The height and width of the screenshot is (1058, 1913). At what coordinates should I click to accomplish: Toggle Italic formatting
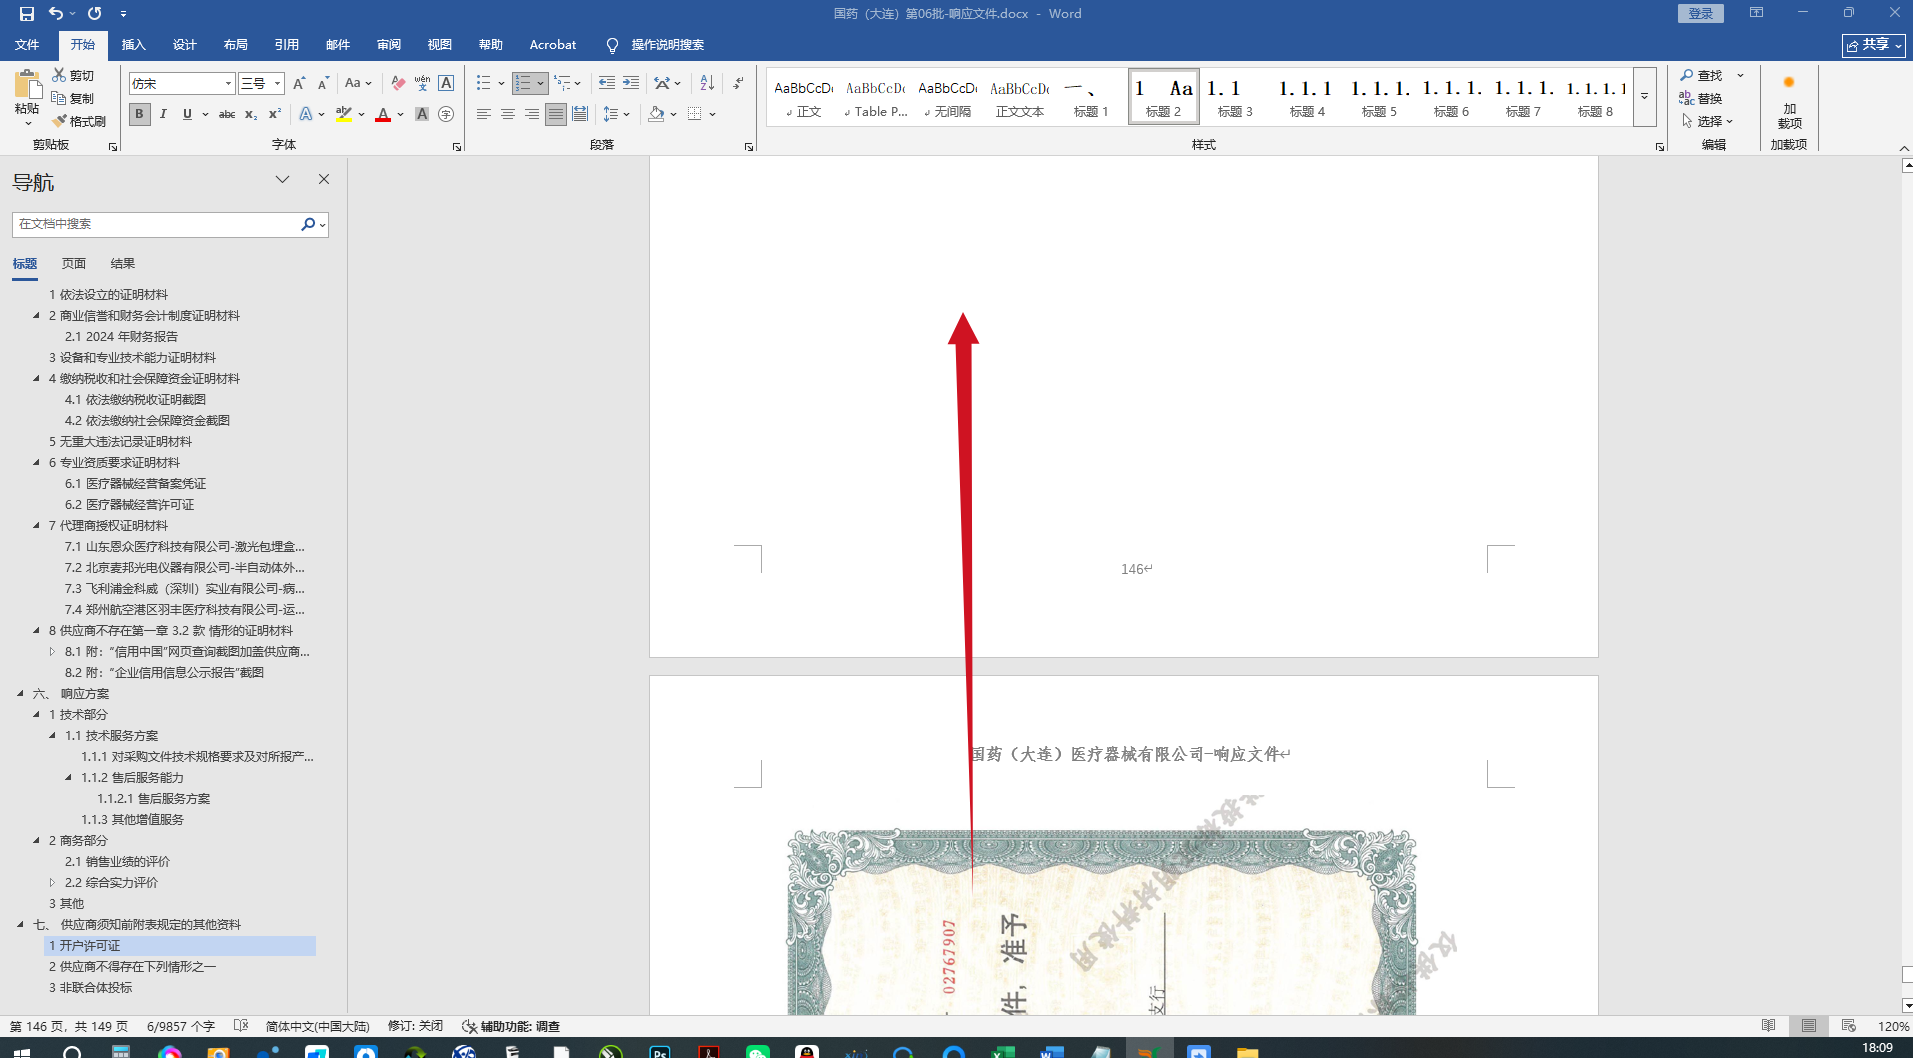coord(163,114)
